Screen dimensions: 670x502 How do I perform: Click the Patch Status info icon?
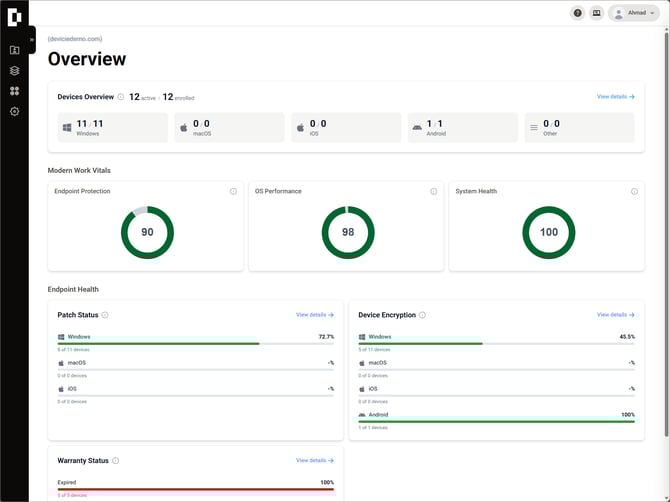click(105, 315)
